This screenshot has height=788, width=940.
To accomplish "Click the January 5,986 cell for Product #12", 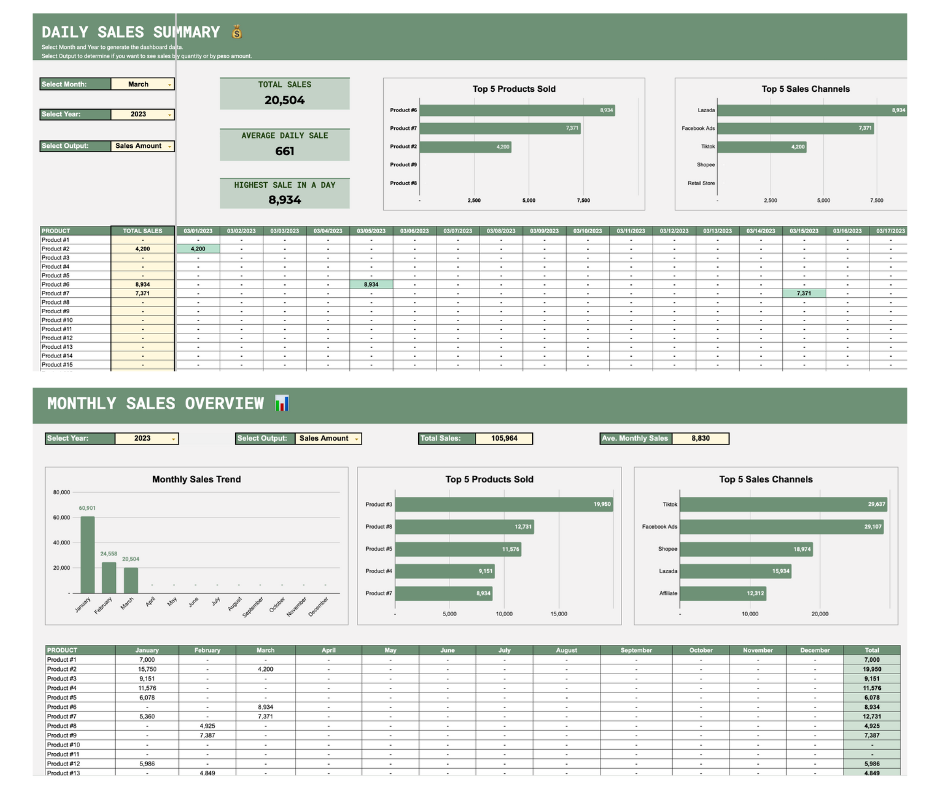I will point(147,764).
